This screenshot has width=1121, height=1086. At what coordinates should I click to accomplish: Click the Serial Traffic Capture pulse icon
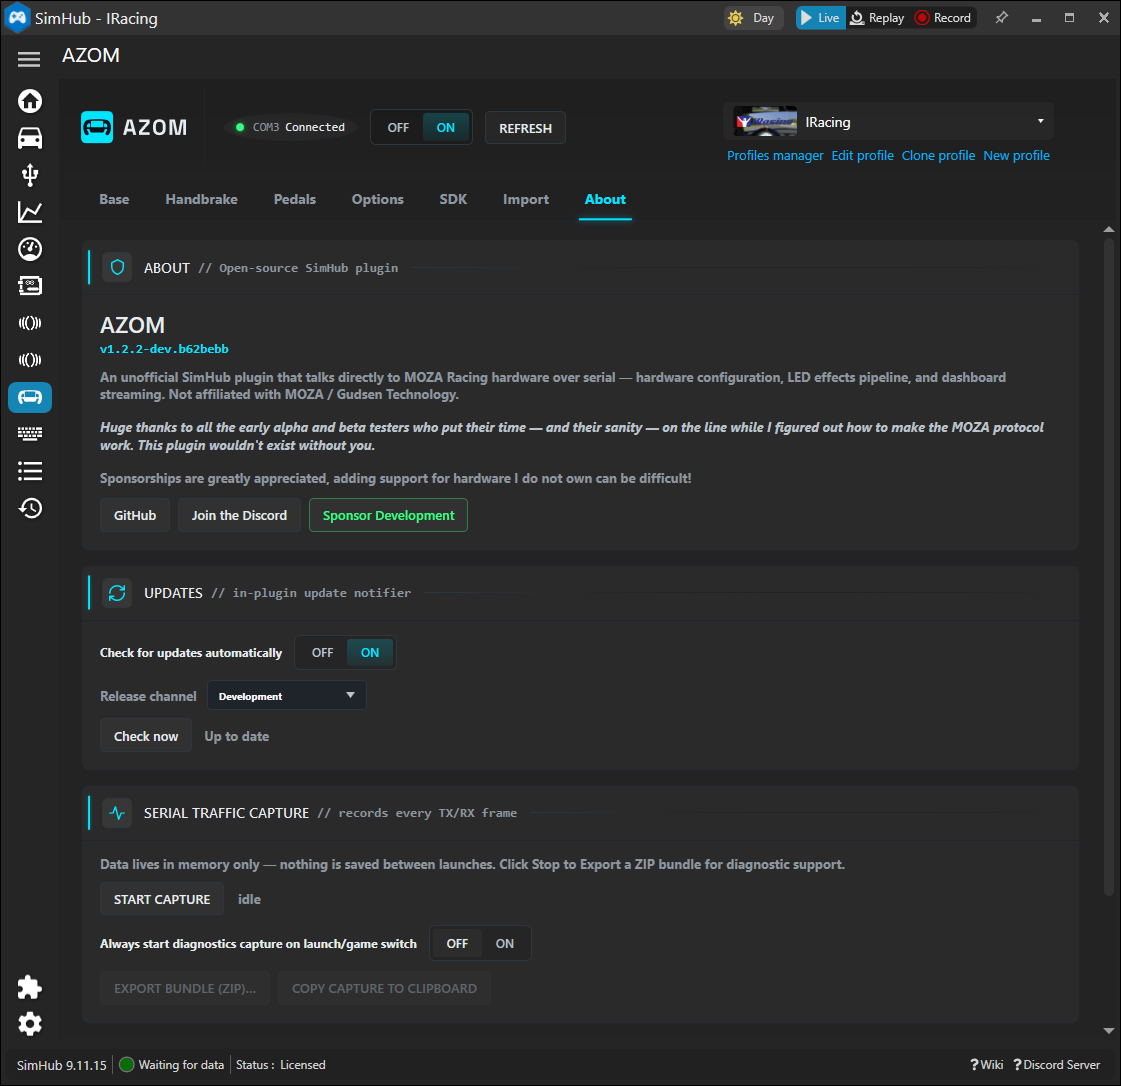click(117, 813)
